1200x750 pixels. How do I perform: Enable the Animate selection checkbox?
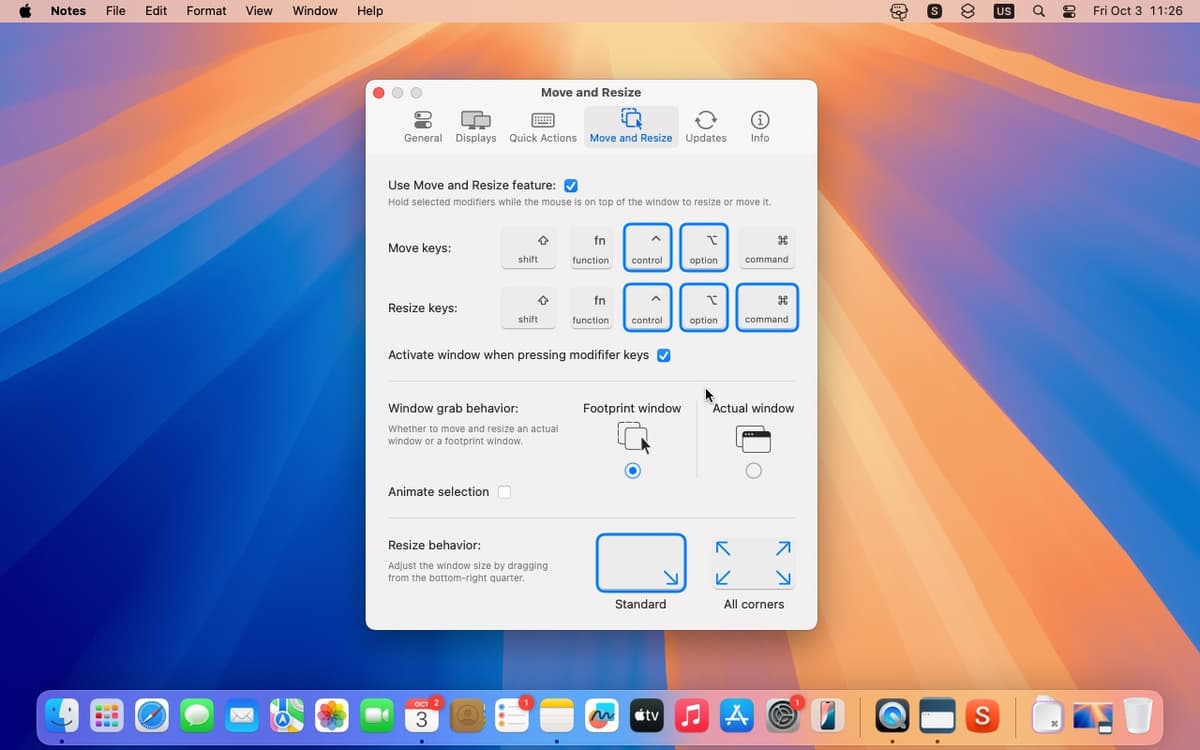(x=504, y=492)
